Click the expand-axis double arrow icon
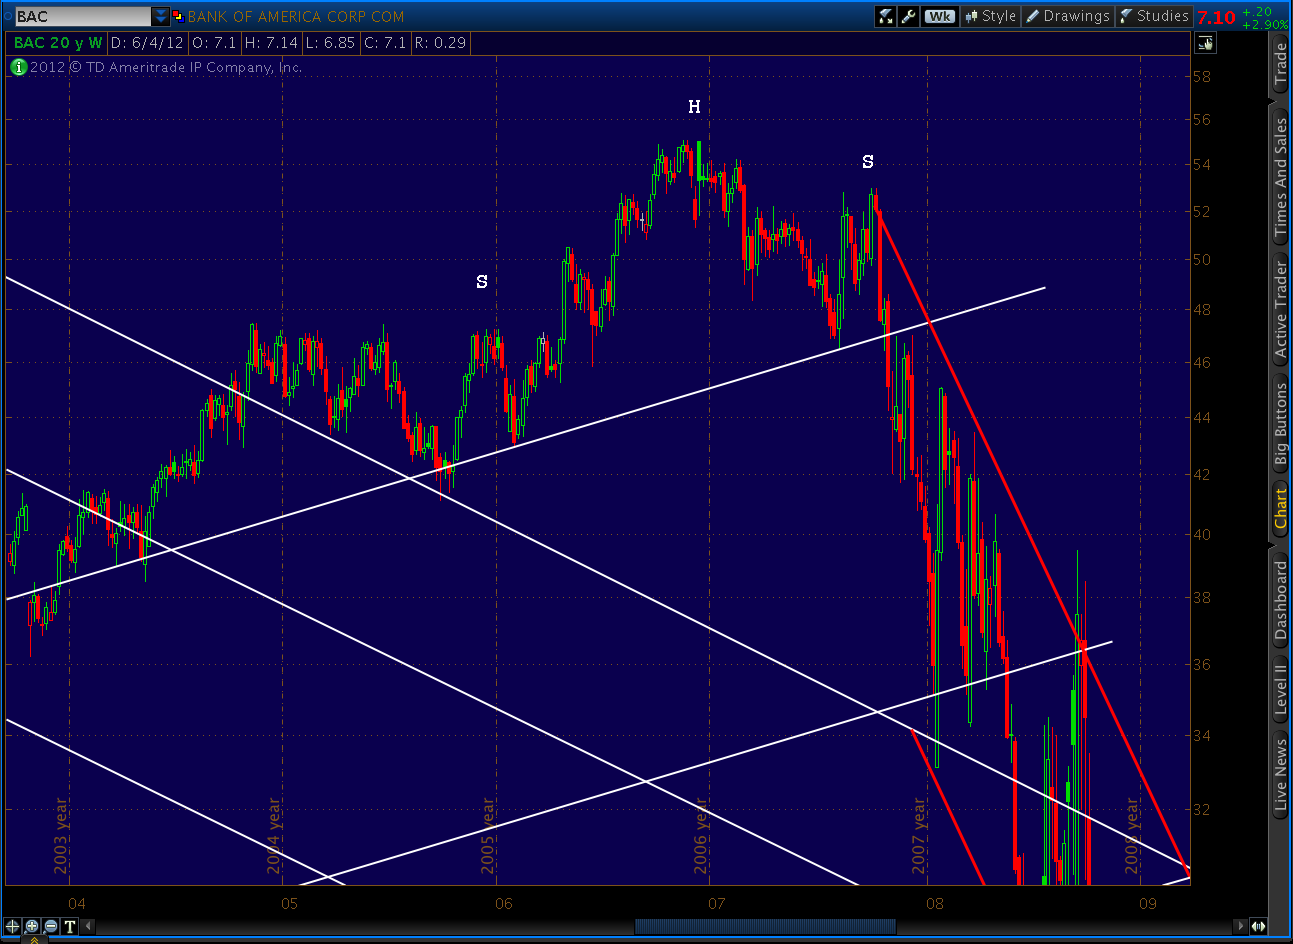 tap(1258, 926)
